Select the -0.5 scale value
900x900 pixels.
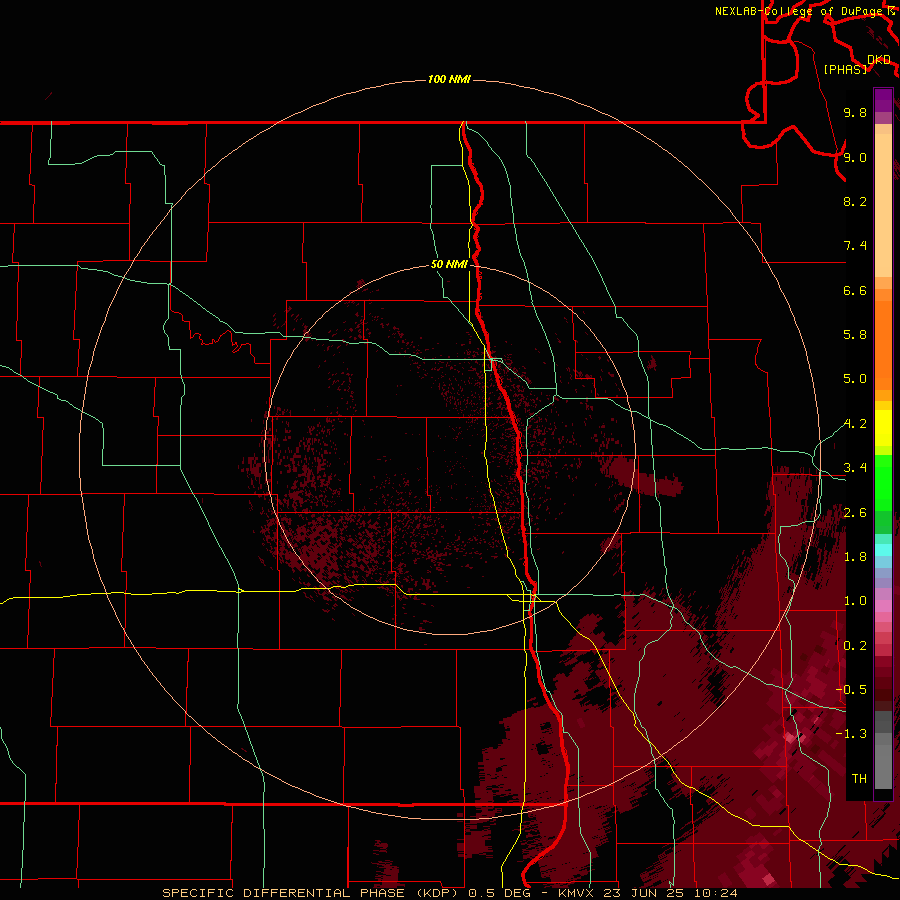click(x=852, y=690)
